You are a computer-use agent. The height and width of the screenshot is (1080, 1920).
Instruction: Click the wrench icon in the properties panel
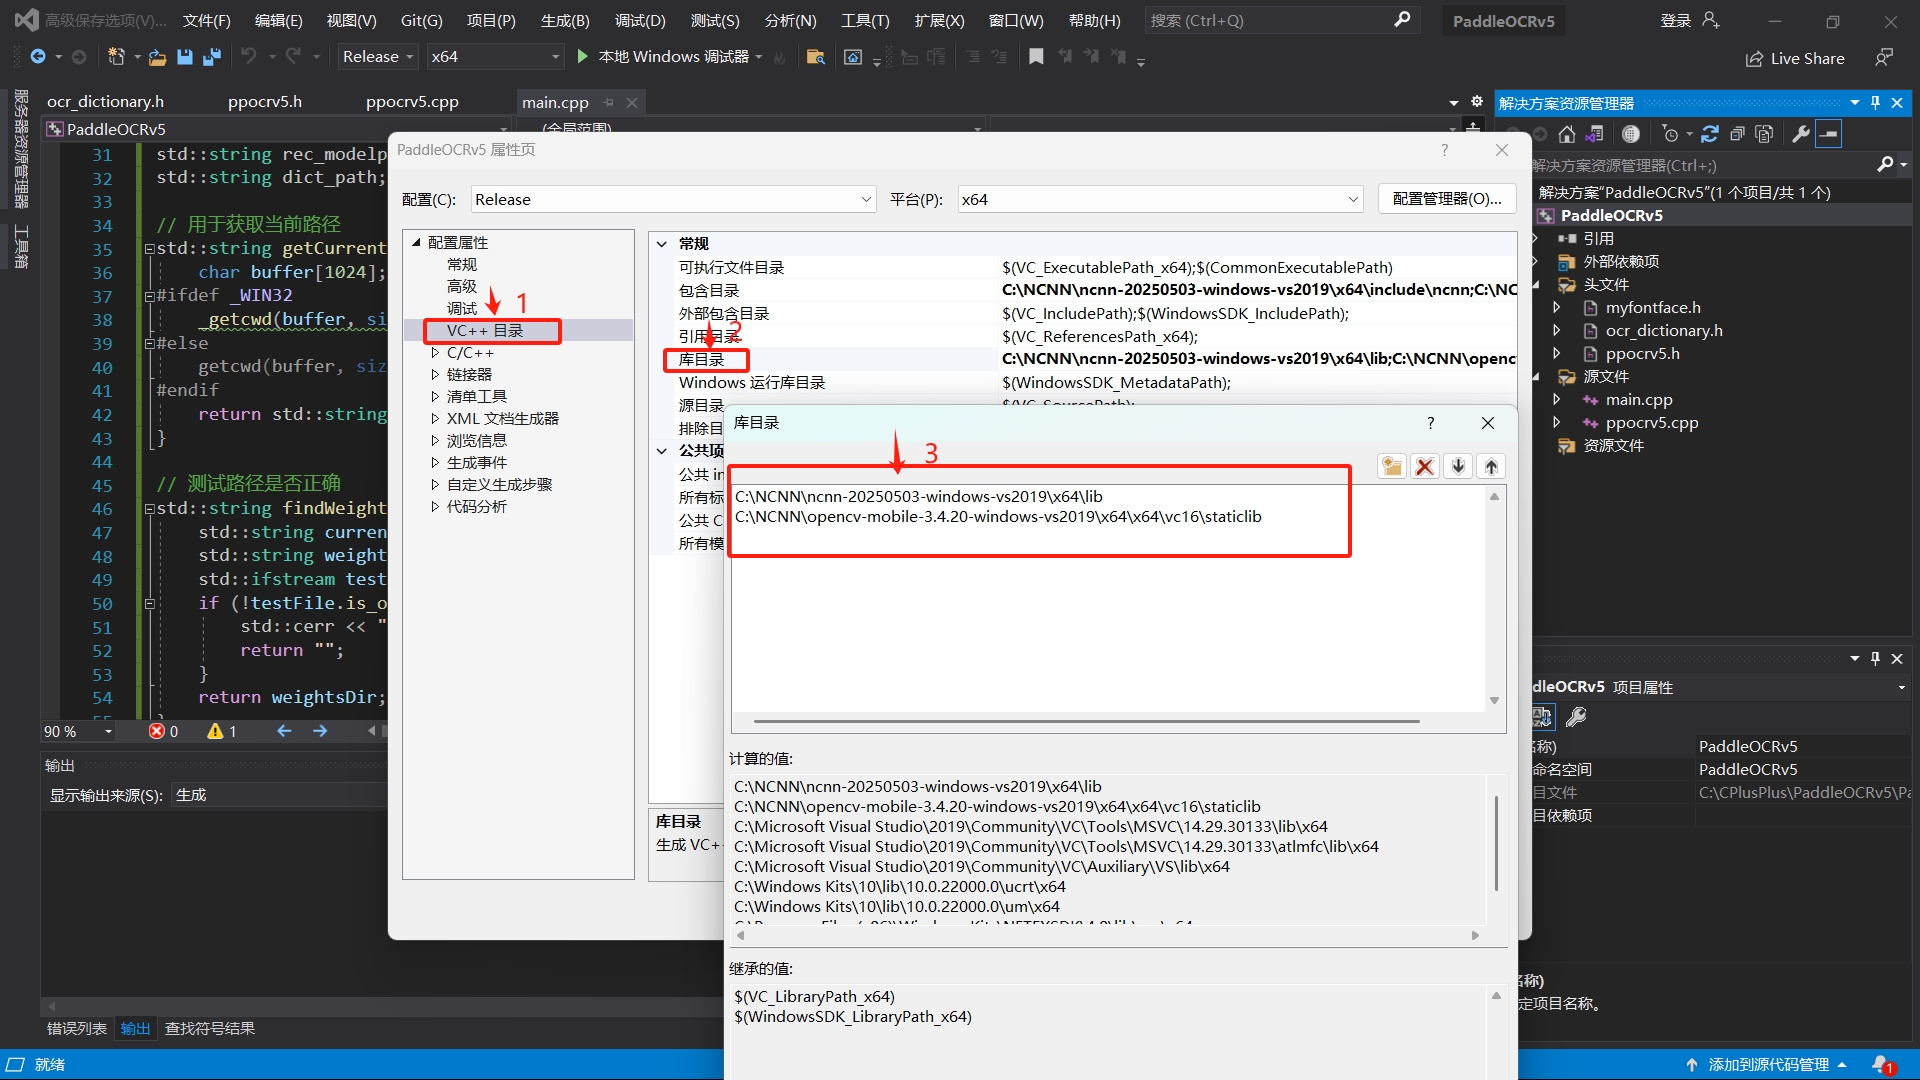tap(1577, 717)
